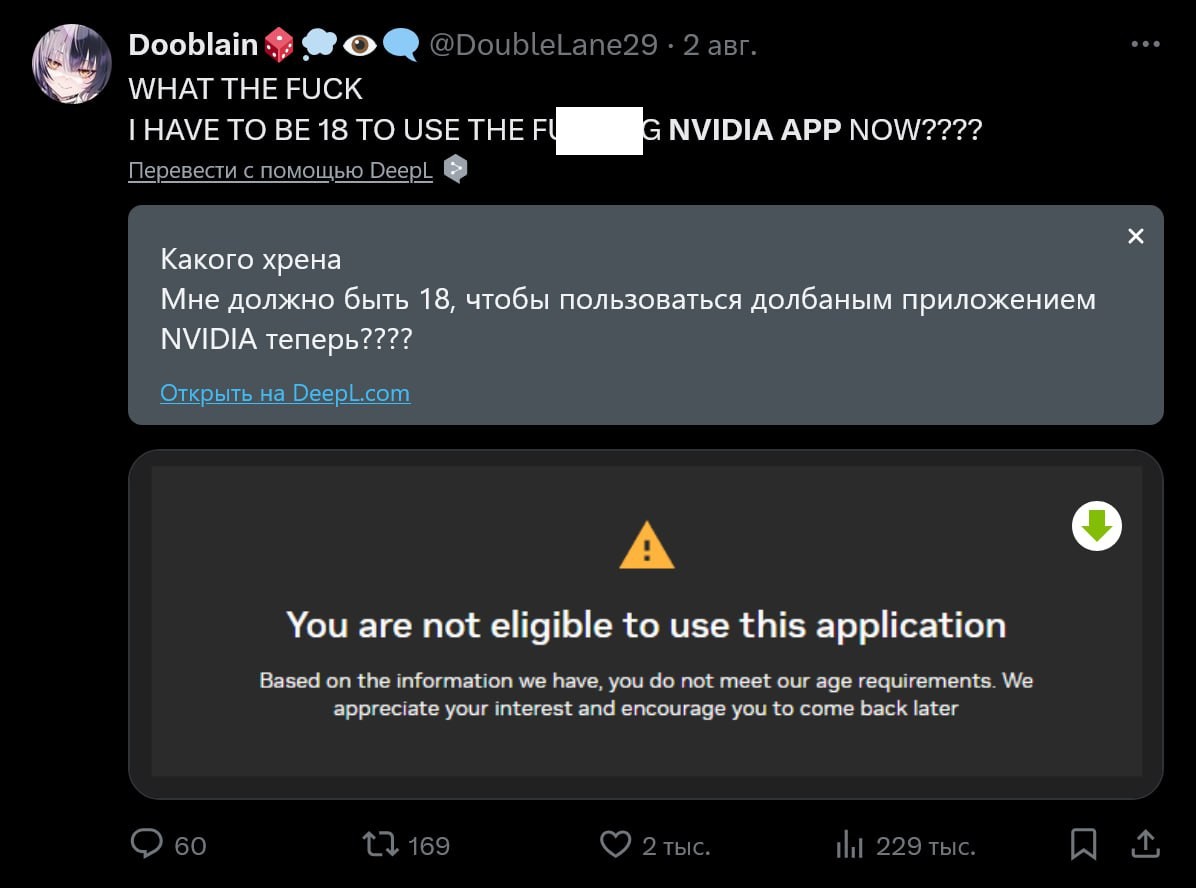Open the "Открыть на DeepL.com" link
The image size is (1196, 888).
pos(285,393)
